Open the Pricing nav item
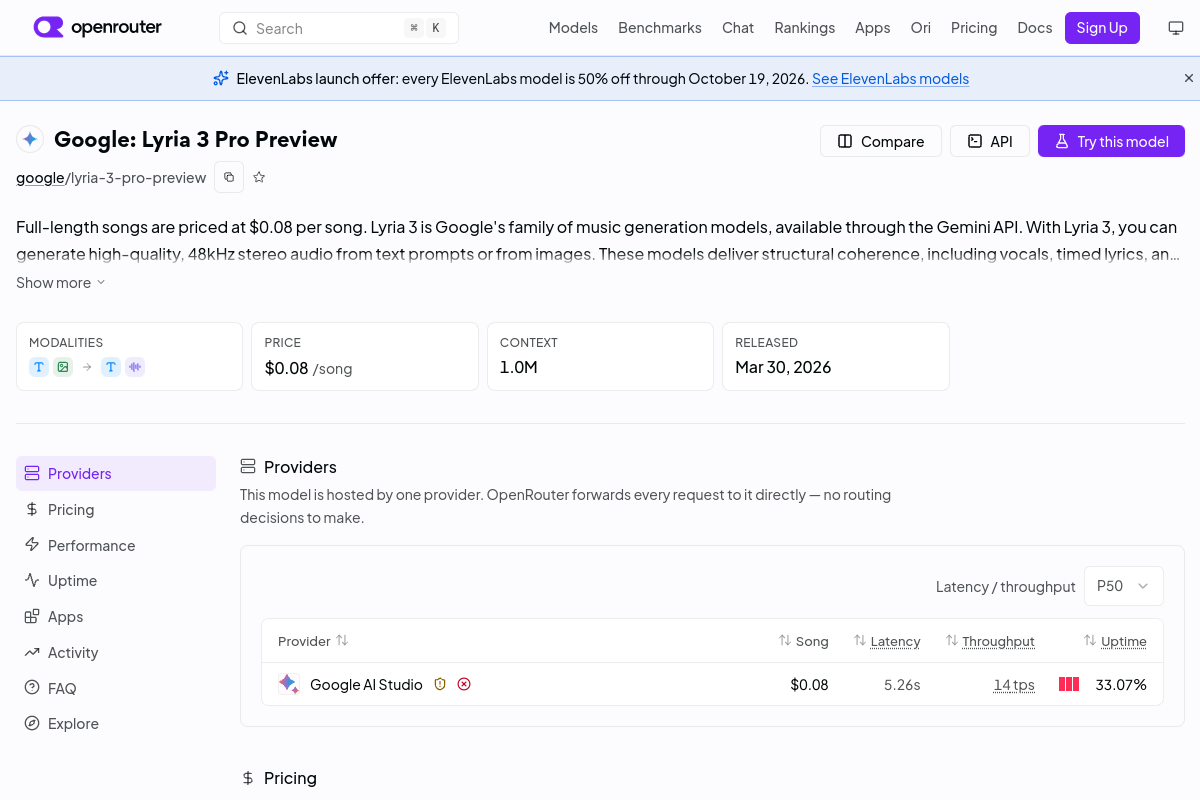This screenshot has height=800, width=1200. click(x=974, y=28)
